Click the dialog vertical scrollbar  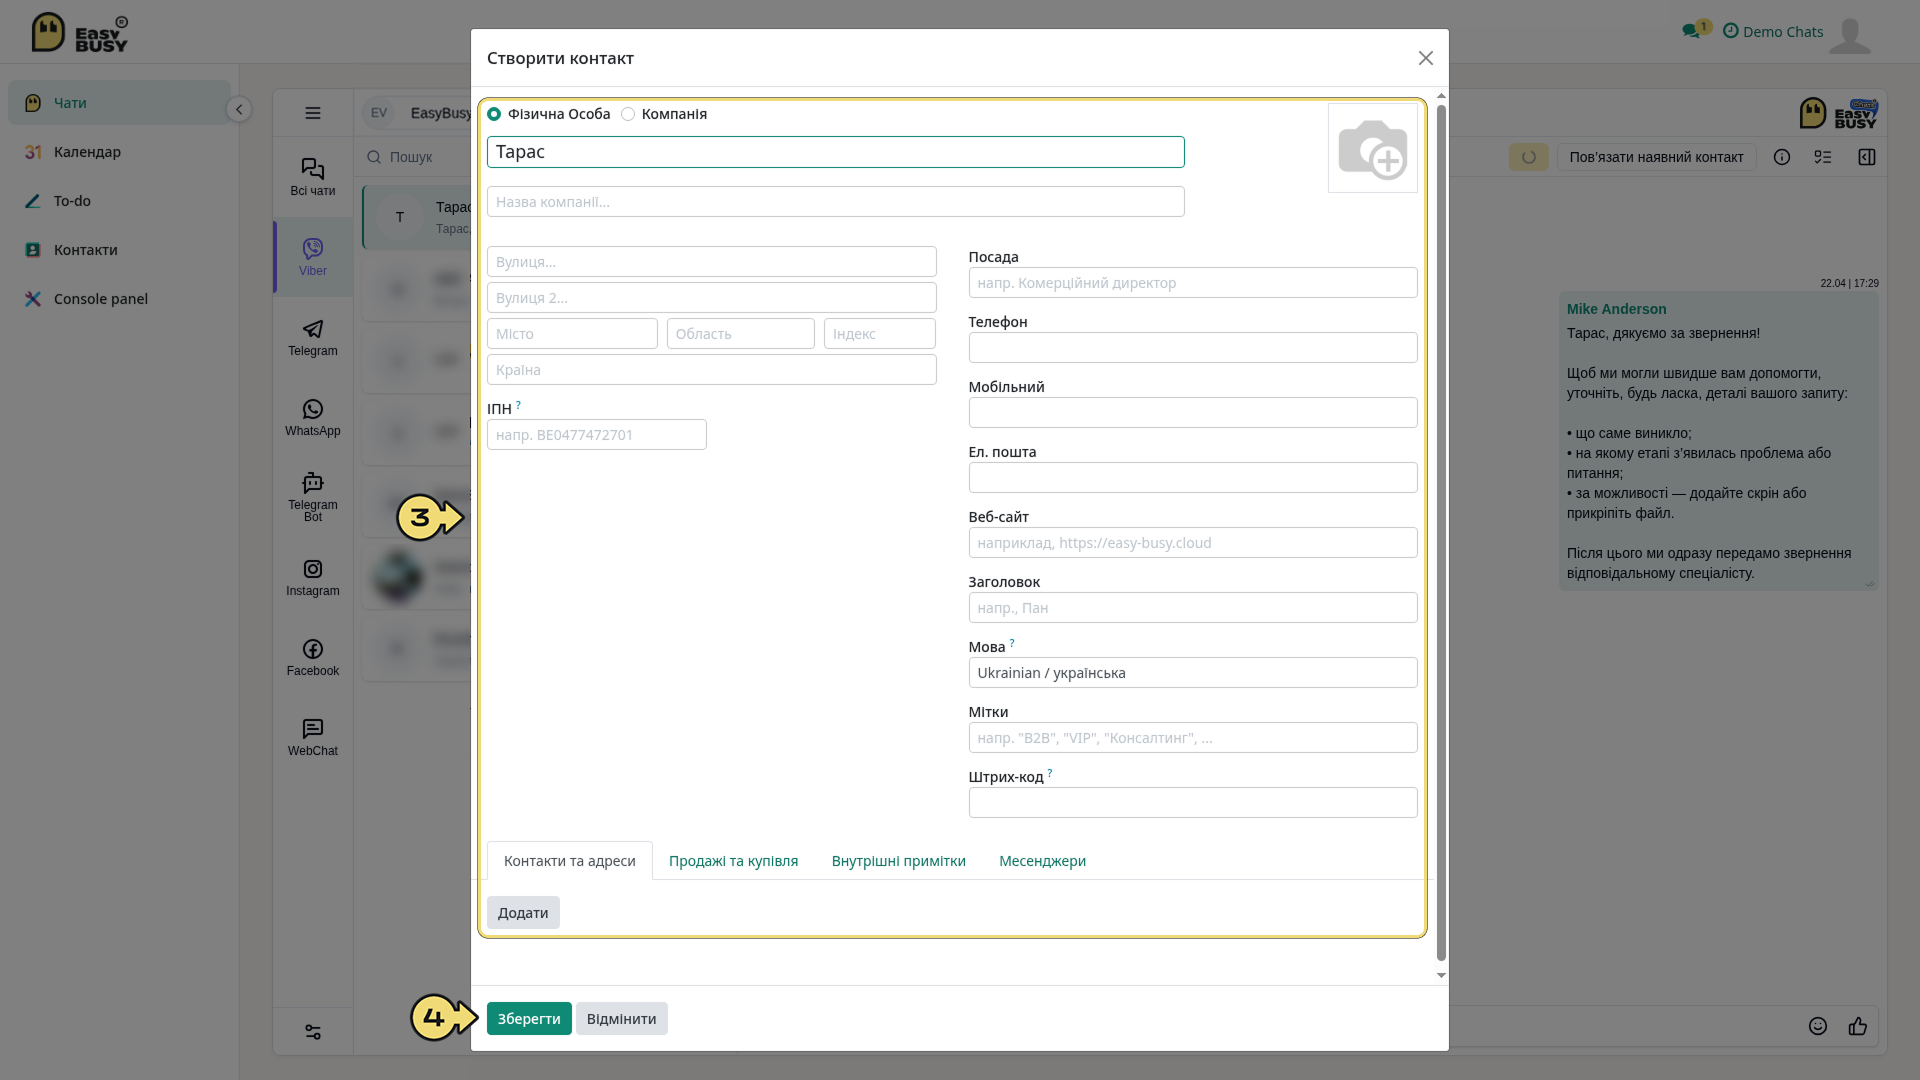1441,532
